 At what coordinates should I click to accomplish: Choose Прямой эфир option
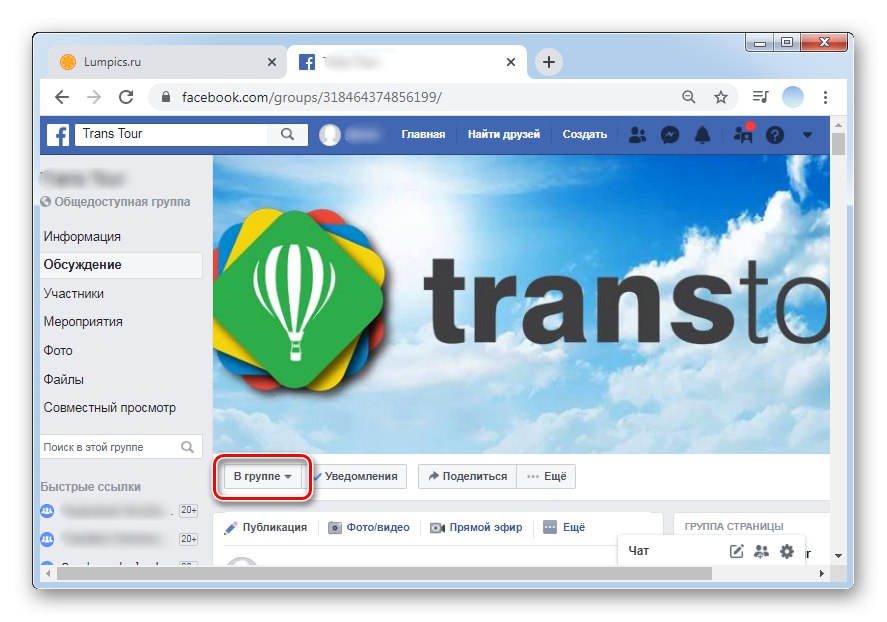476,528
